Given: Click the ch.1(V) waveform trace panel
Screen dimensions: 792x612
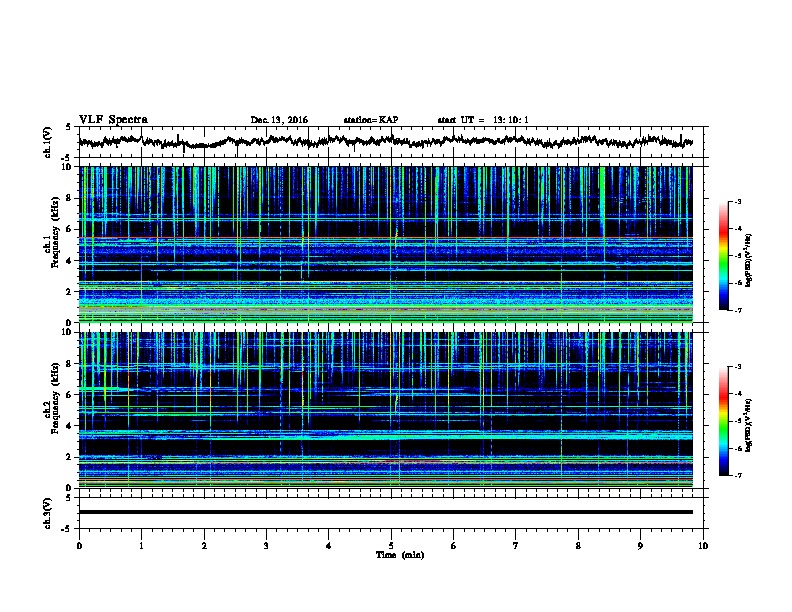Looking at the screenshot, I should click(x=391, y=142).
